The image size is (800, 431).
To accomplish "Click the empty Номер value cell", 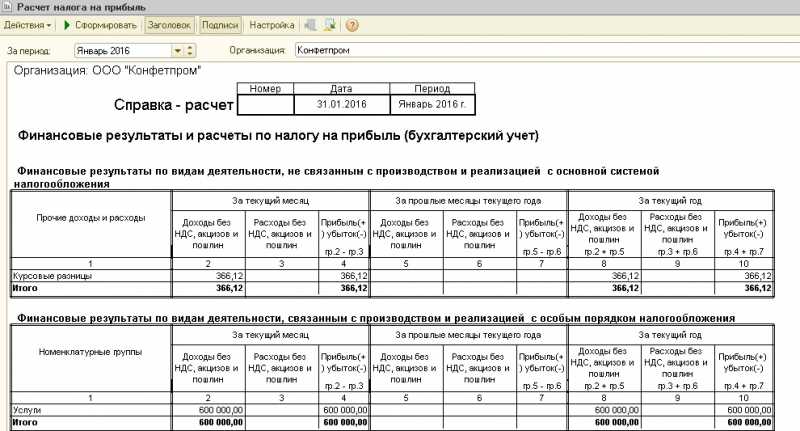I will (x=265, y=104).
